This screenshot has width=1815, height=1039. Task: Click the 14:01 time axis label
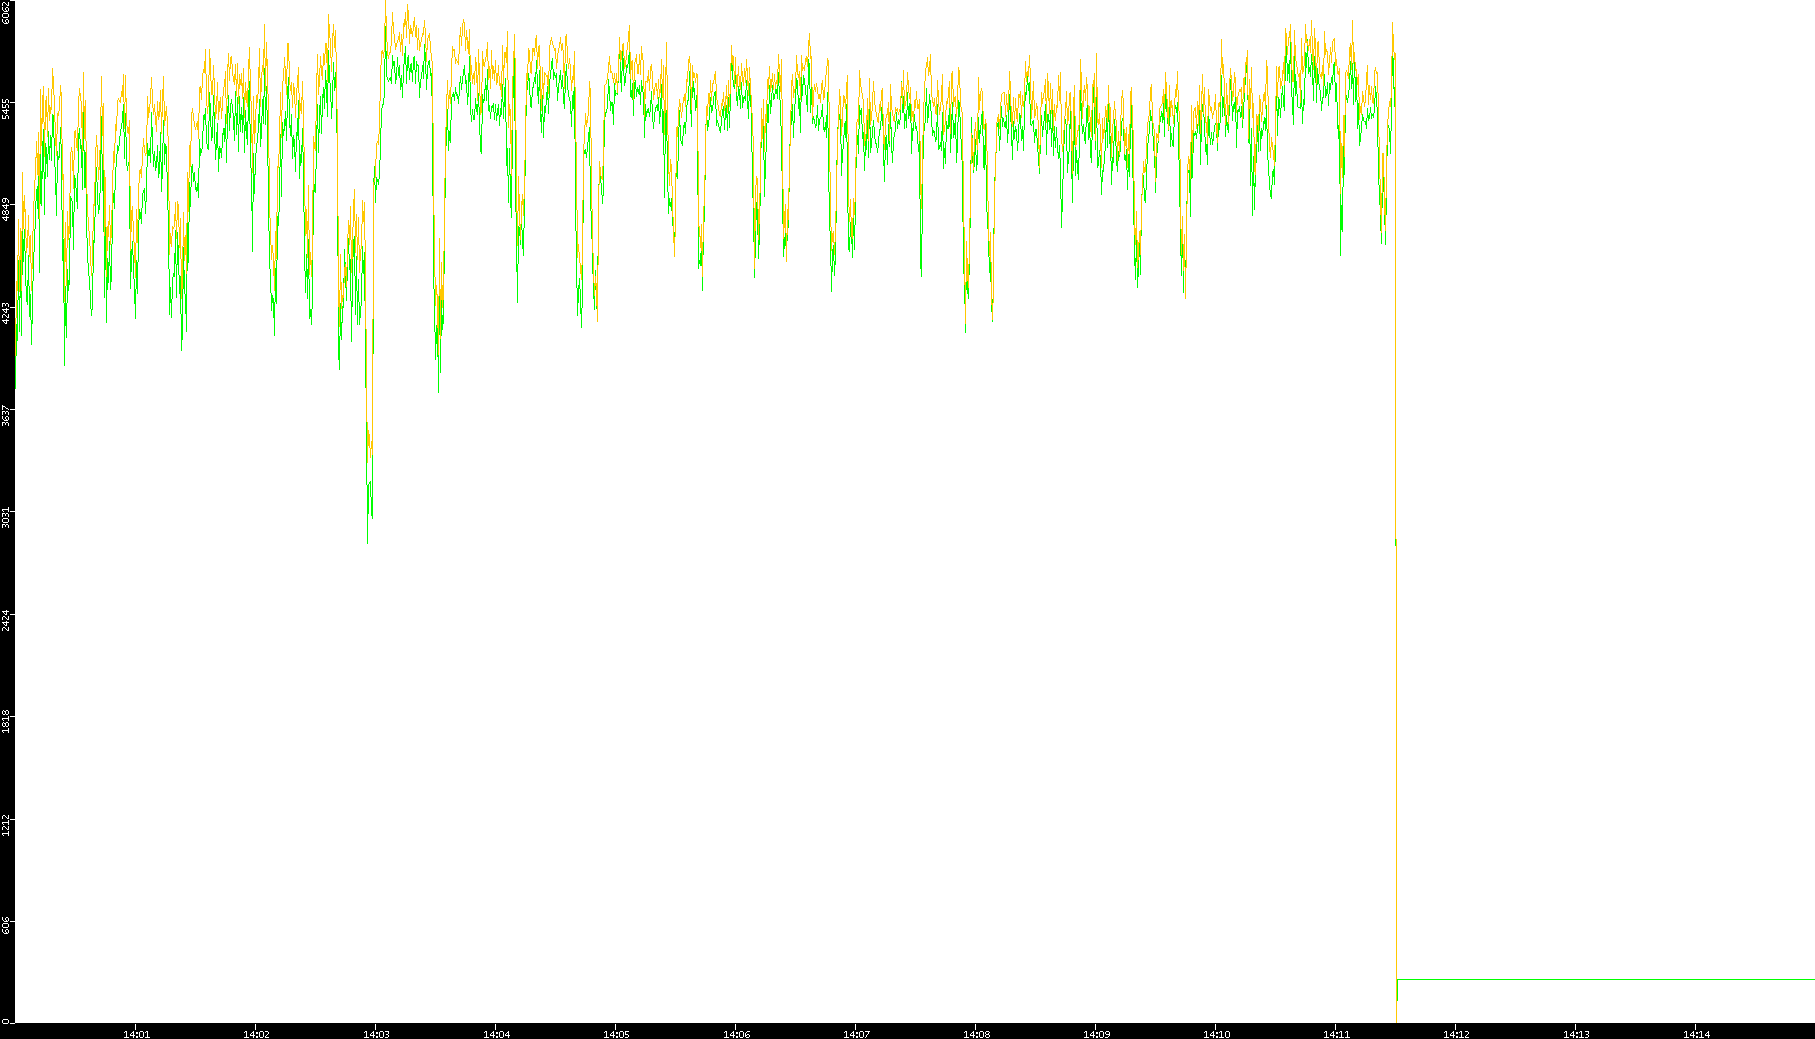[136, 1034]
